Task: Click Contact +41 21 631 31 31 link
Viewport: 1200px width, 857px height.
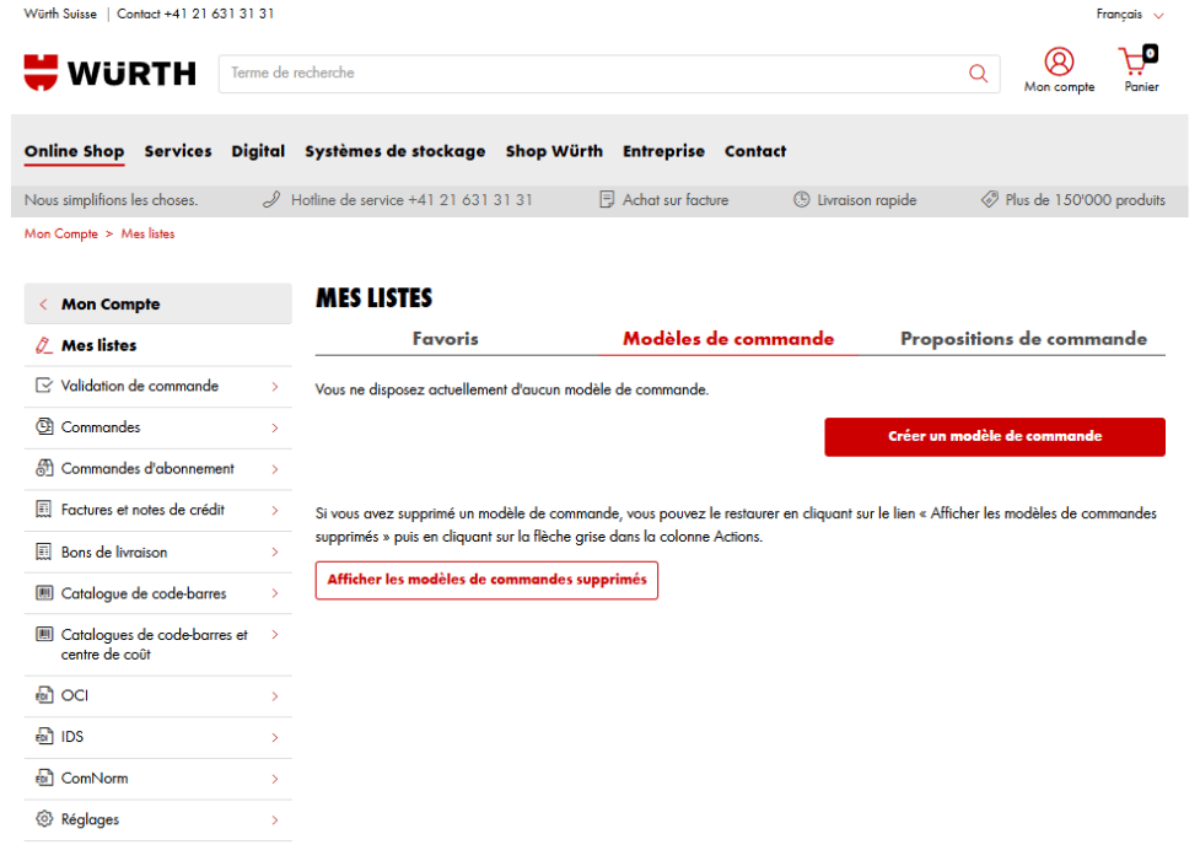Action: pos(195,14)
